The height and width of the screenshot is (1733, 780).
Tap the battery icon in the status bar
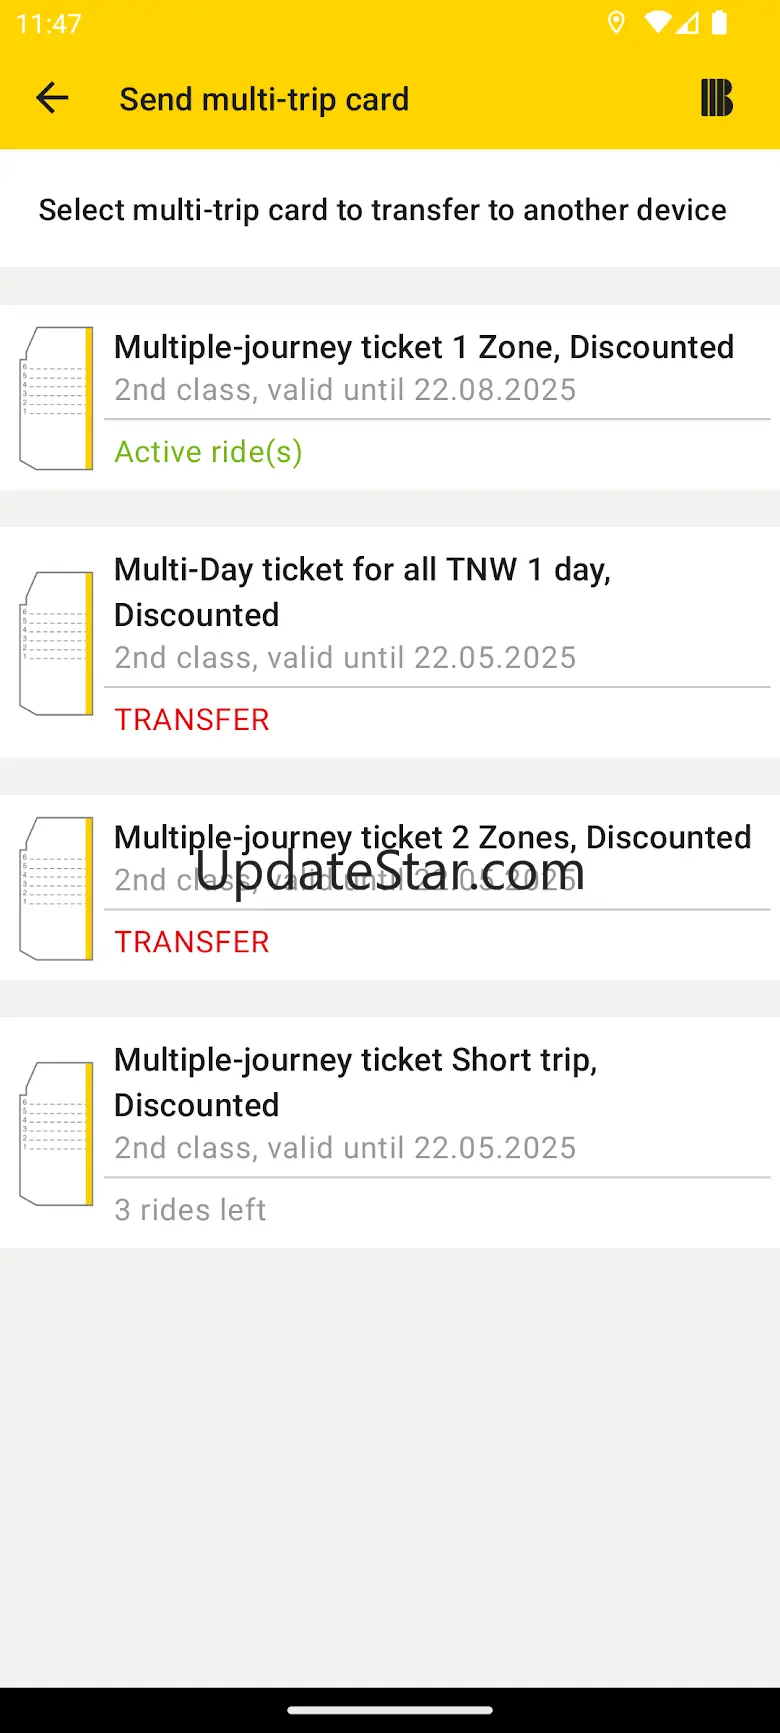[x=719, y=23]
